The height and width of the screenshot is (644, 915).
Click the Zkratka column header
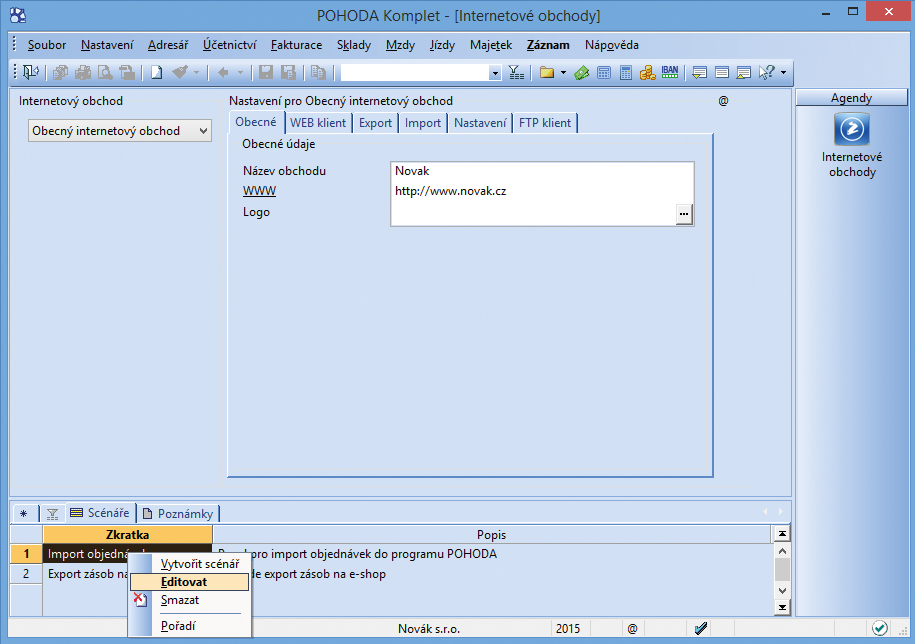(x=128, y=534)
